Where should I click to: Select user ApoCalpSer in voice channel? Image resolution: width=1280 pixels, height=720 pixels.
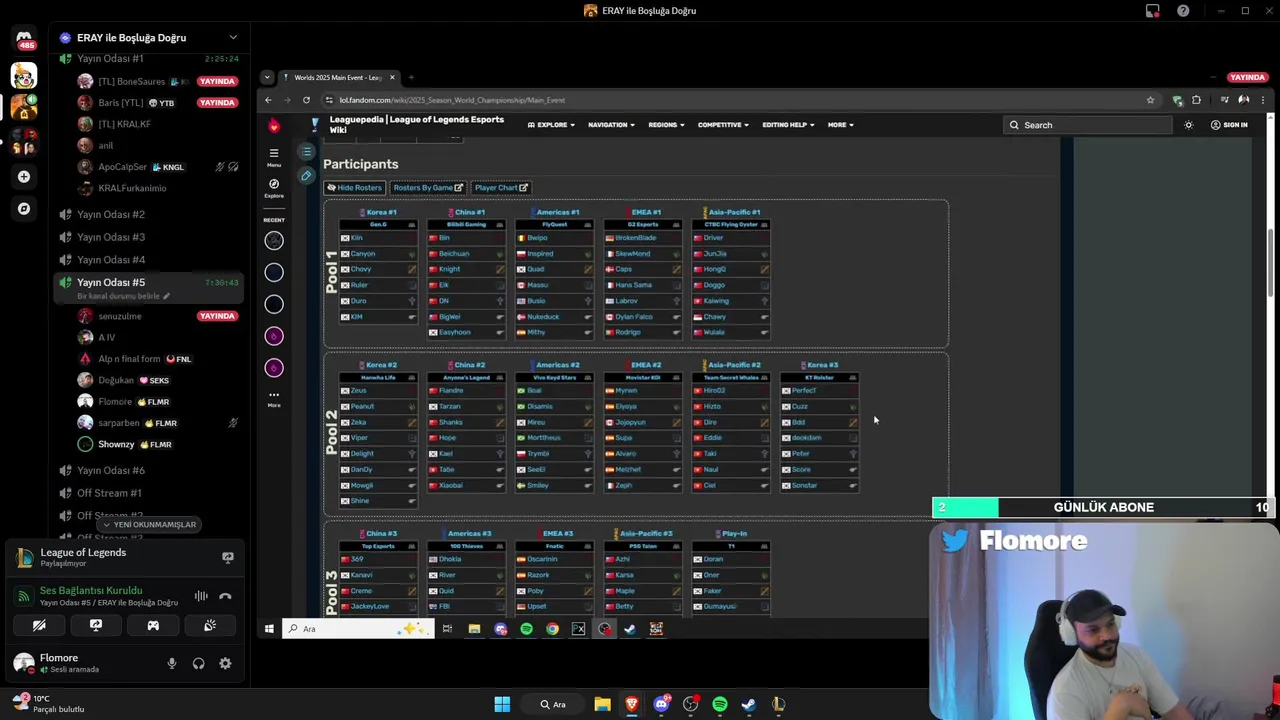122,167
